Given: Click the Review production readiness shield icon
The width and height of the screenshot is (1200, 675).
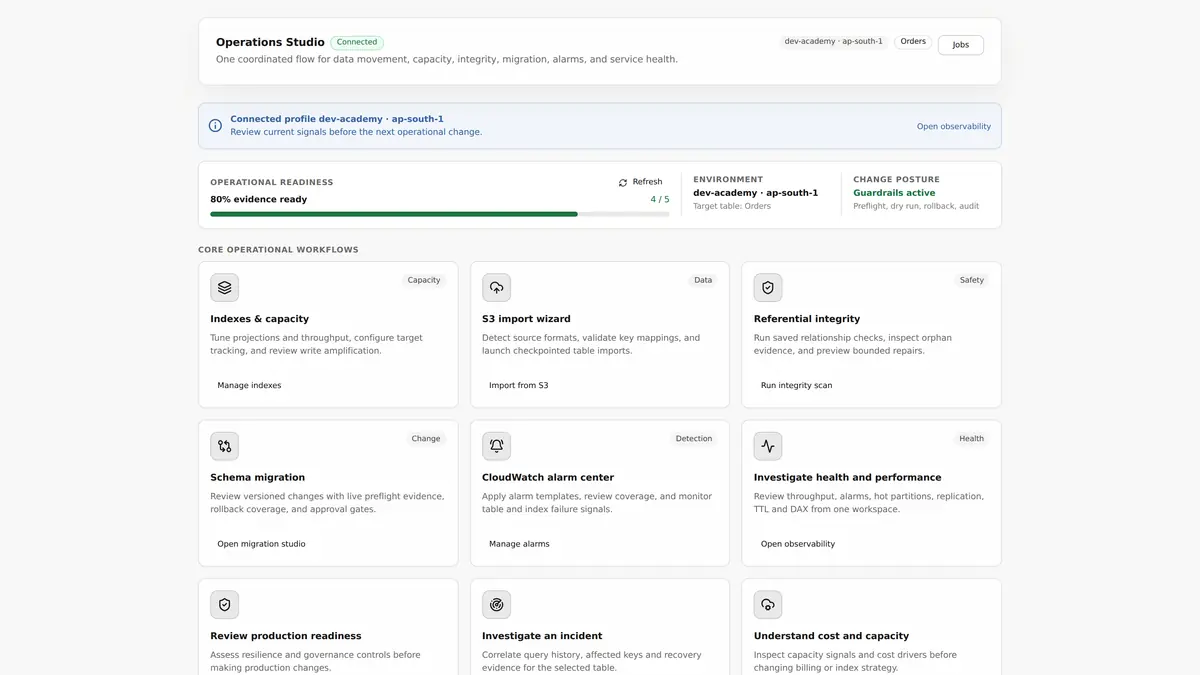Looking at the screenshot, I should tap(224, 604).
